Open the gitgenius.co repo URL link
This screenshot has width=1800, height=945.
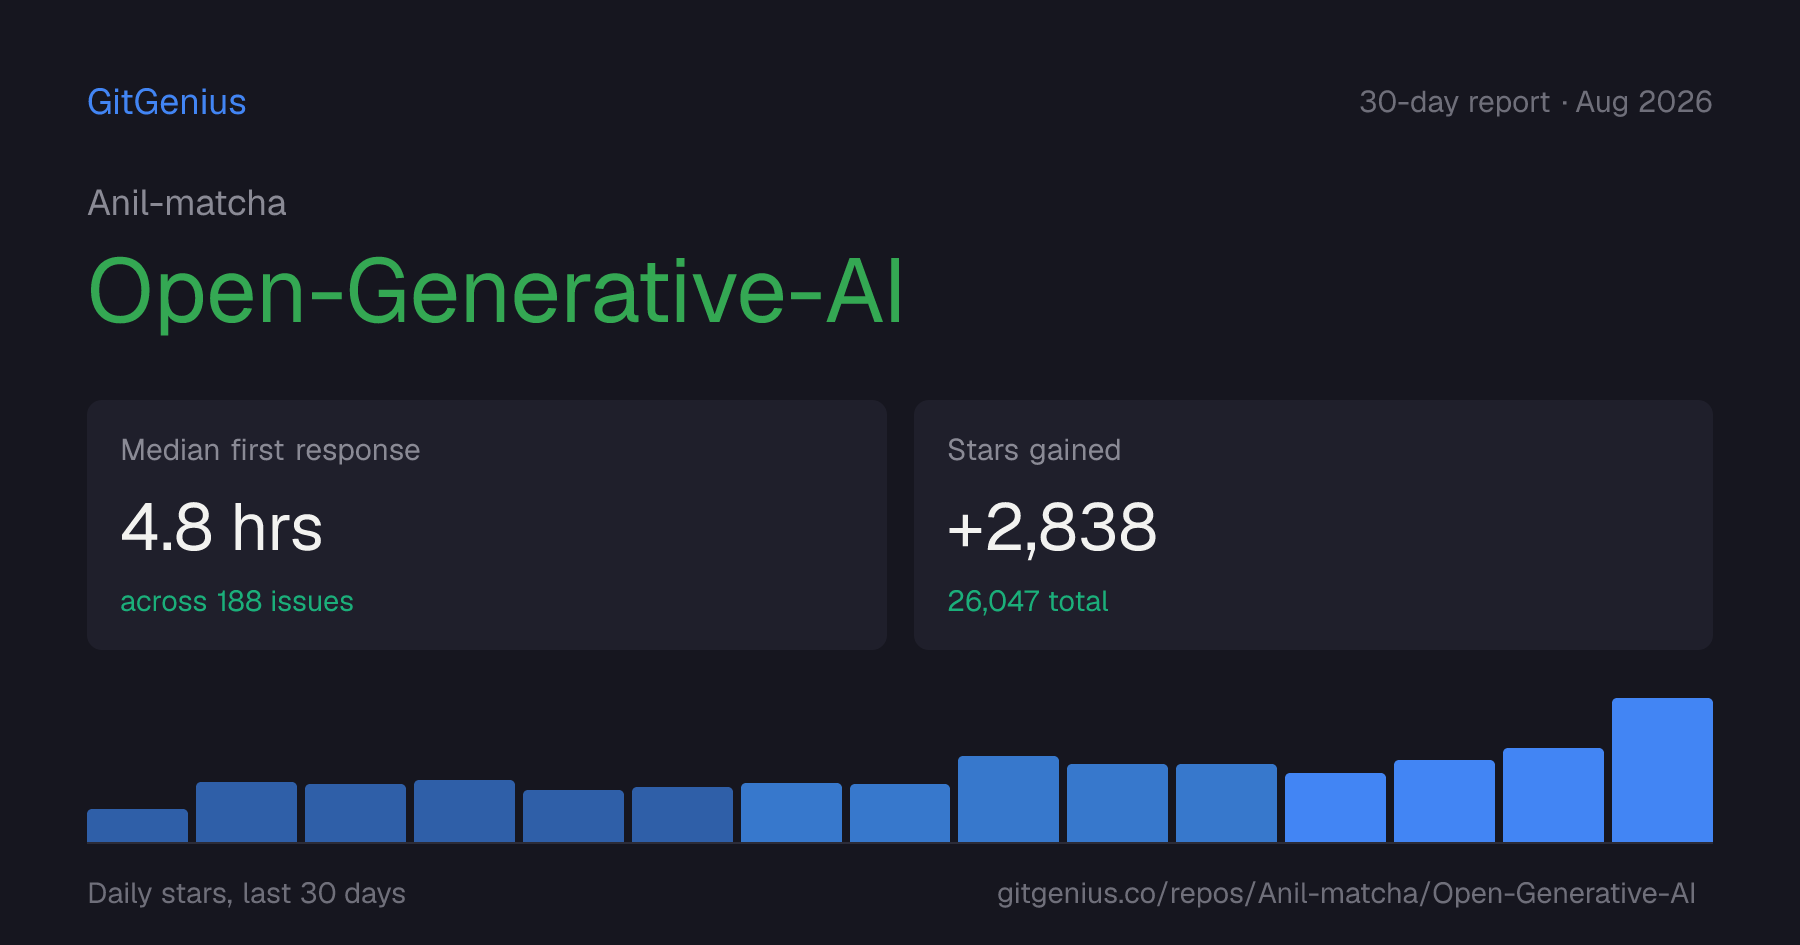coord(1346,893)
